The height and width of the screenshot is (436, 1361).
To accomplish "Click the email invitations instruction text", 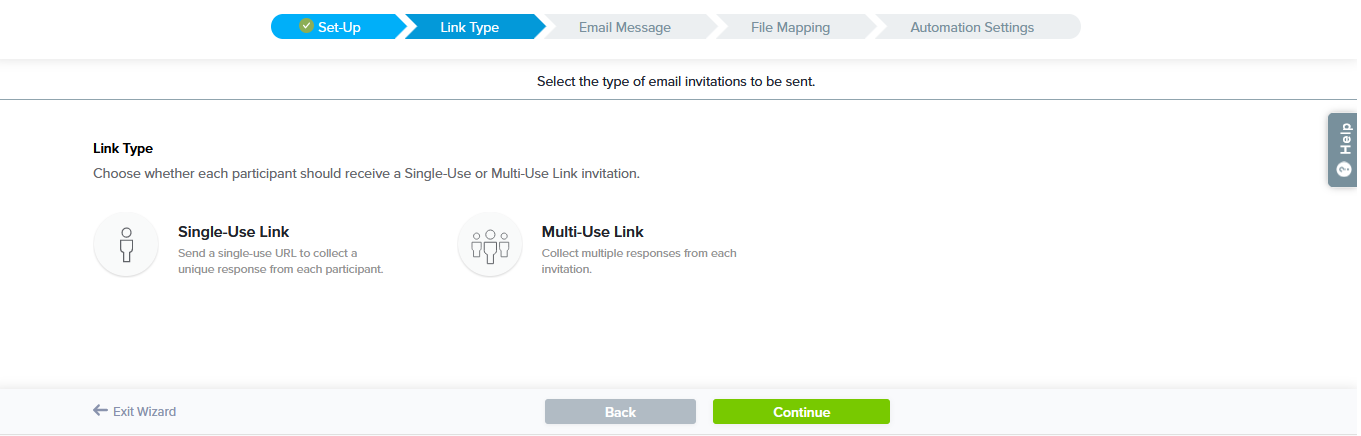I will pos(676,81).
